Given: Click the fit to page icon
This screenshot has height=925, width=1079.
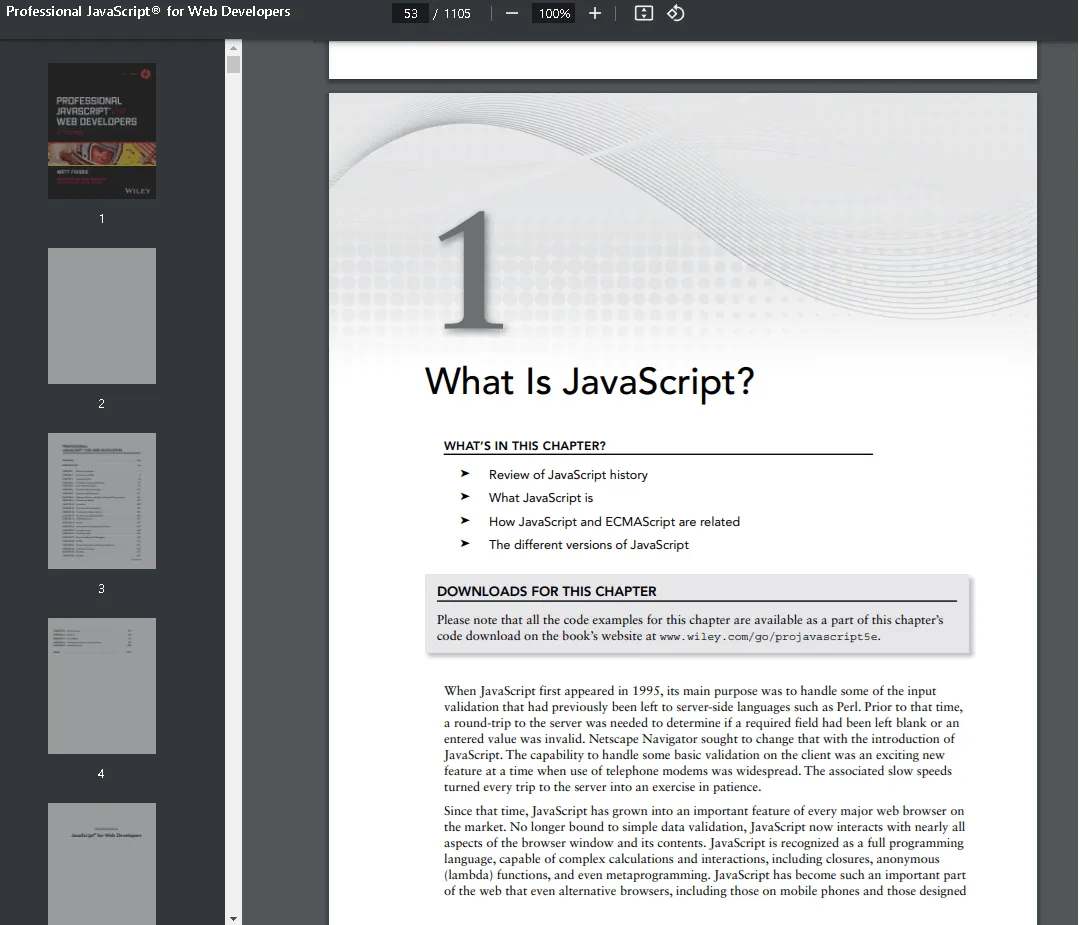Looking at the screenshot, I should pos(644,13).
